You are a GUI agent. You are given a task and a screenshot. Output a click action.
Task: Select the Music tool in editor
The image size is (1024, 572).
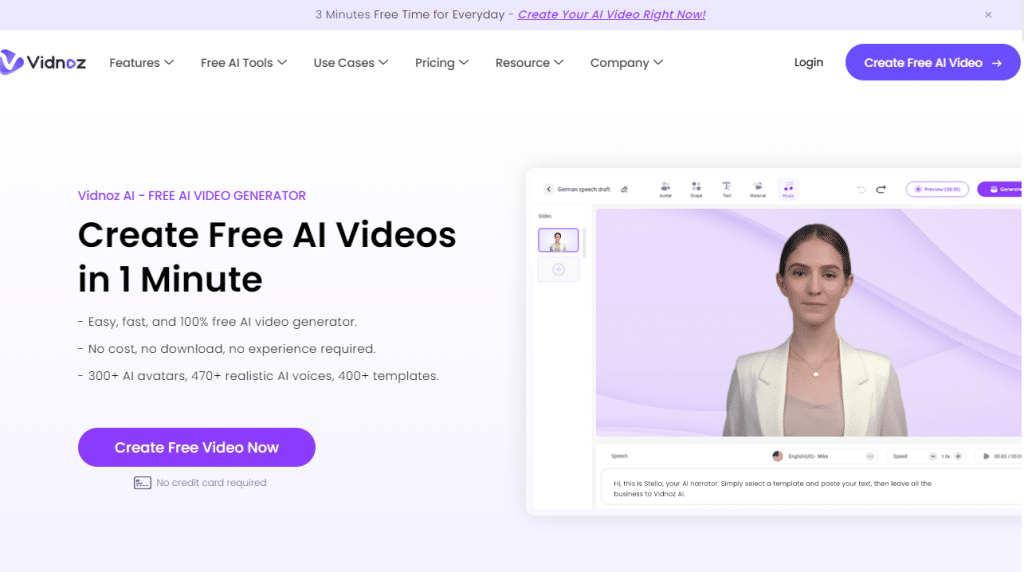(x=788, y=188)
